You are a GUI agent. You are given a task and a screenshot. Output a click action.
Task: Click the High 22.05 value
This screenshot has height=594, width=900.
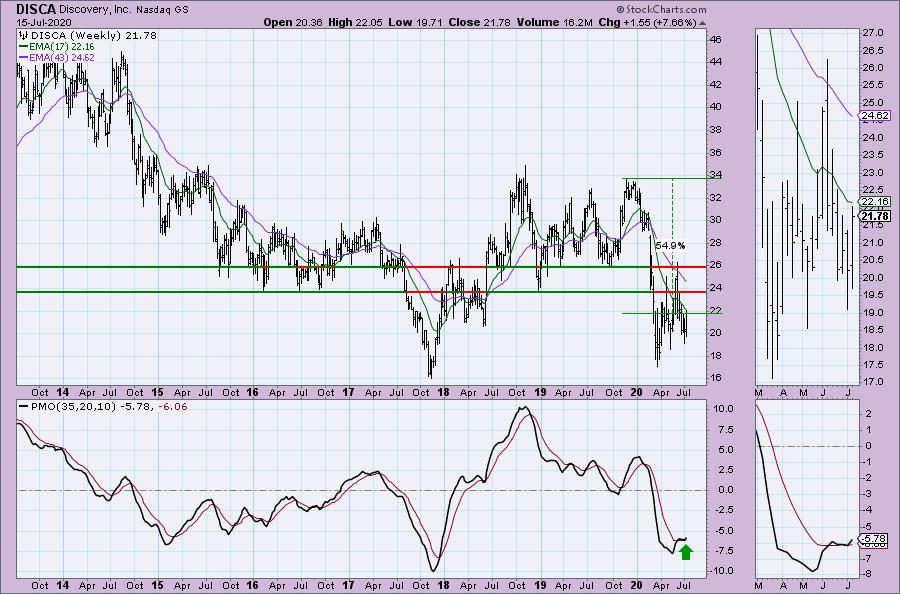pos(355,22)
